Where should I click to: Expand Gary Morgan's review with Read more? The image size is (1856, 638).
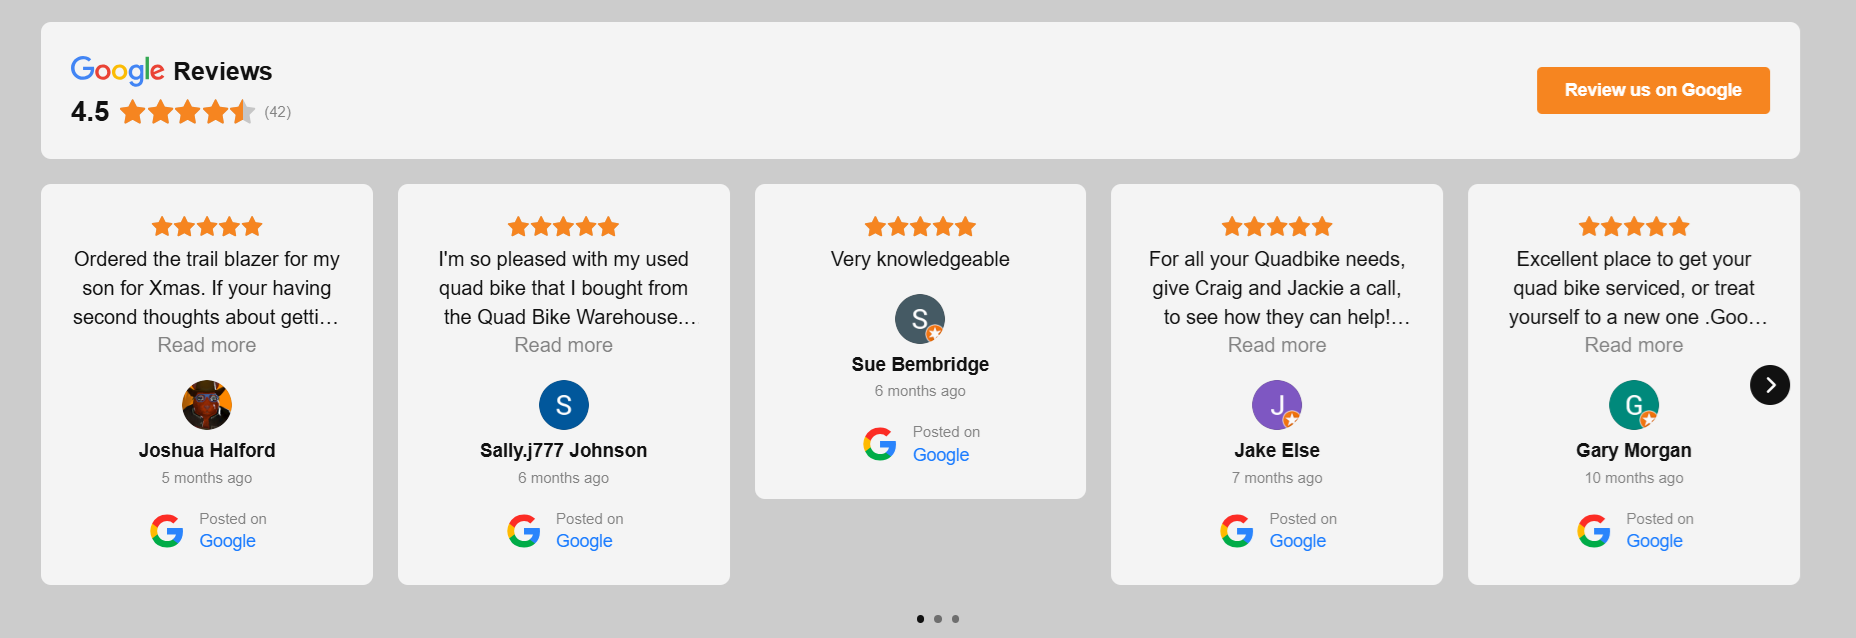(x=1633, y=345)
